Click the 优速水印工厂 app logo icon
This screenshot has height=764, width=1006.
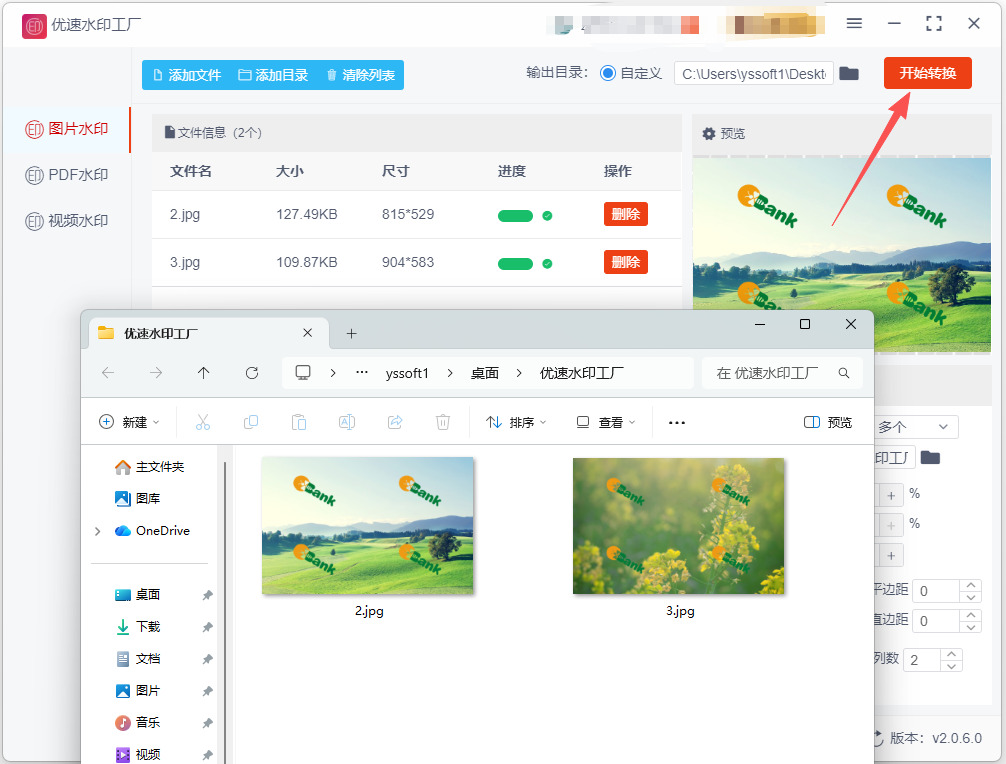[34, 26]
